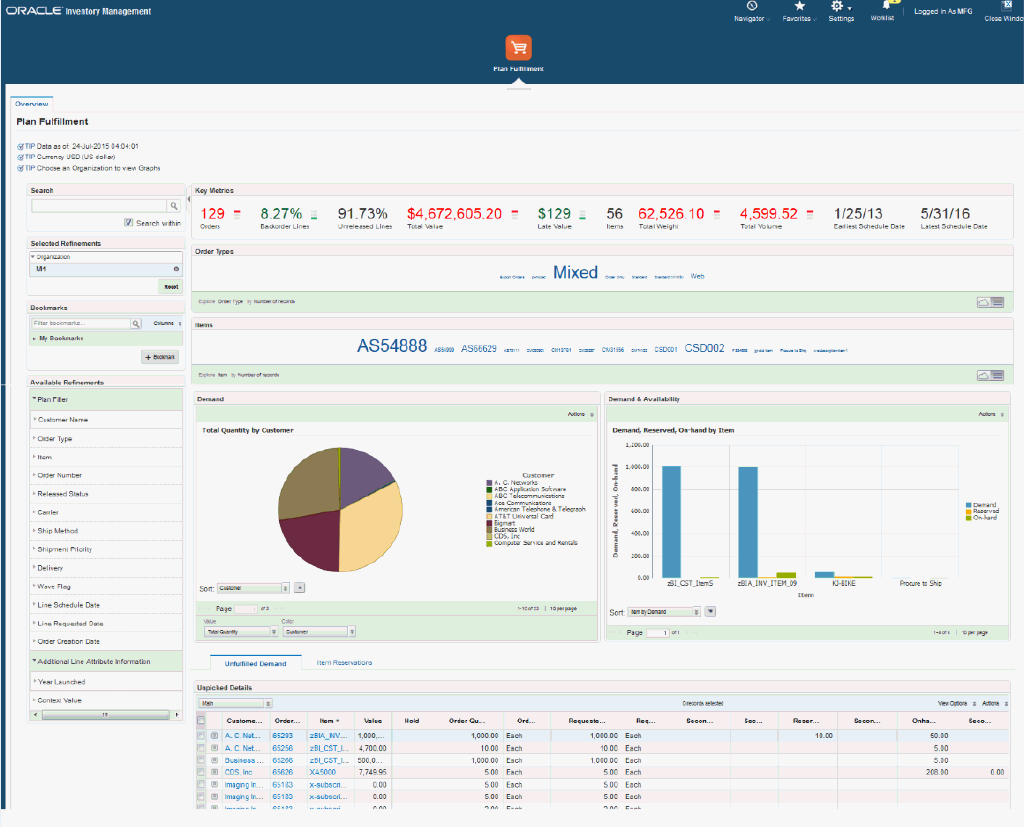Select checkbox for second 65183 row
The image size is (1024, 827).
(x=200, y=797)
